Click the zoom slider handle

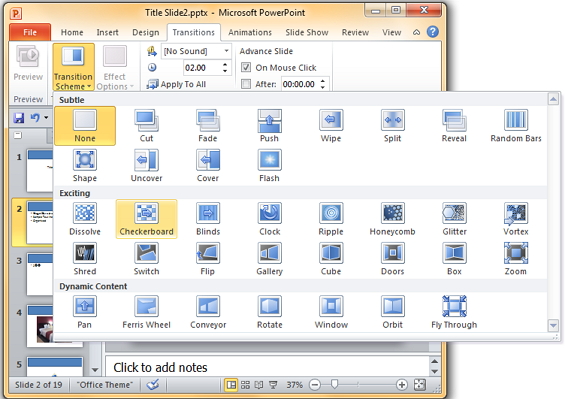[334, 385]
